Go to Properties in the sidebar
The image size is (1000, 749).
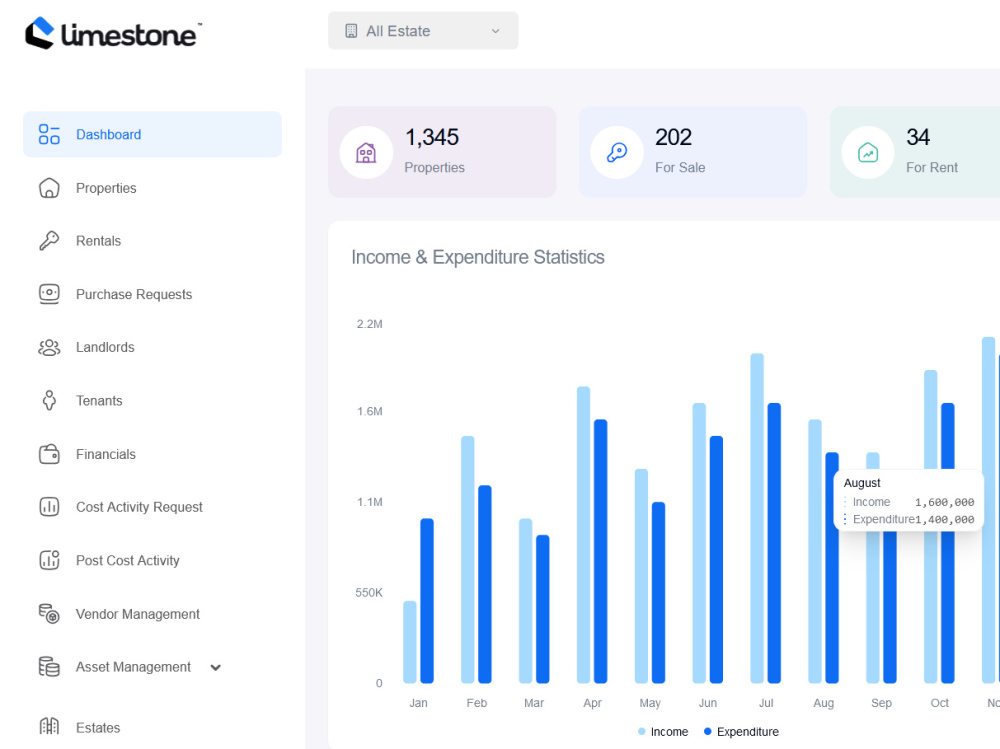coord(106,188)
